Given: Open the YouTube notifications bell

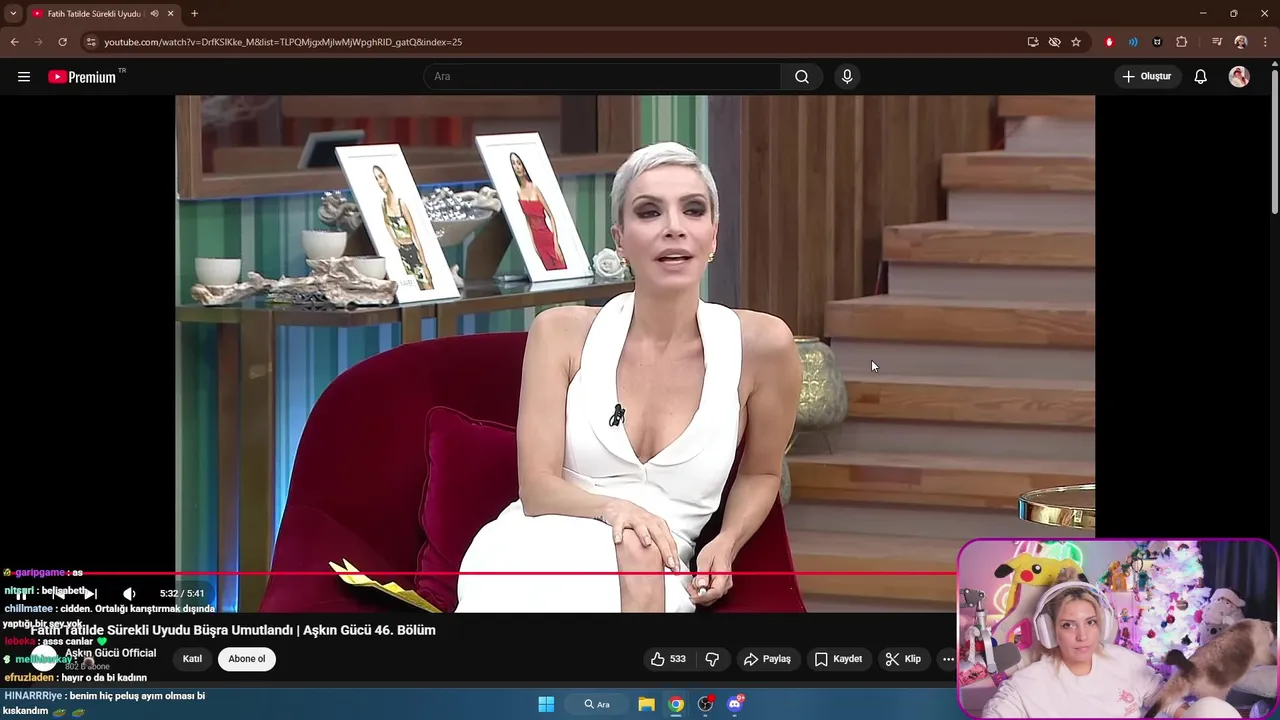Looking at the screenshot, I should pos(1201,77).
